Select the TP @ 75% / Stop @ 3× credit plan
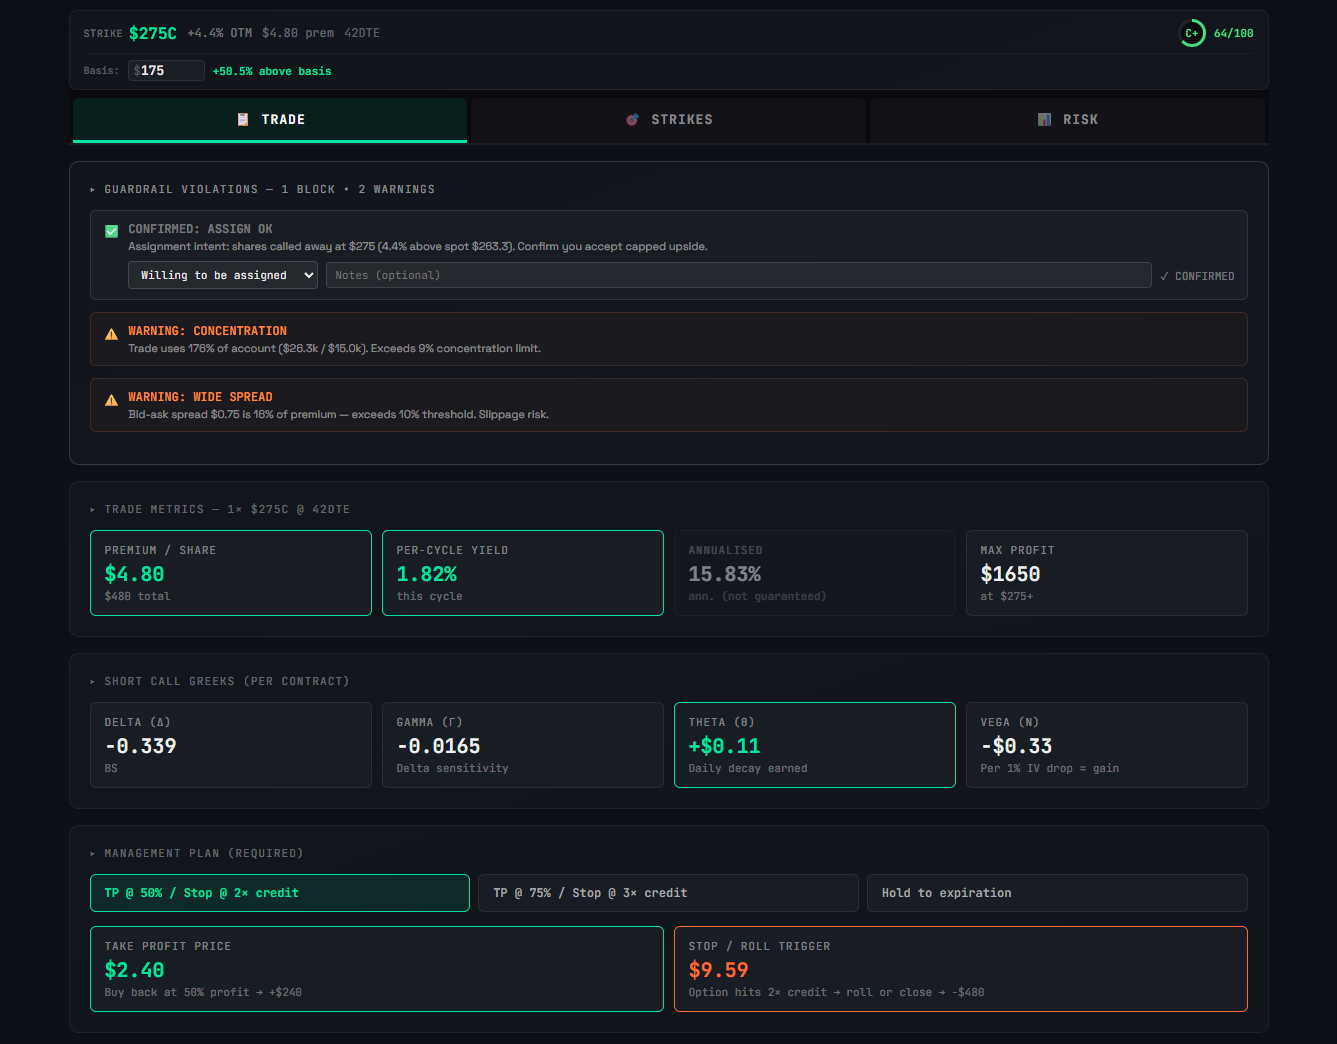The height and width of the screenshot is (1044, 1337). coord(668,892)
